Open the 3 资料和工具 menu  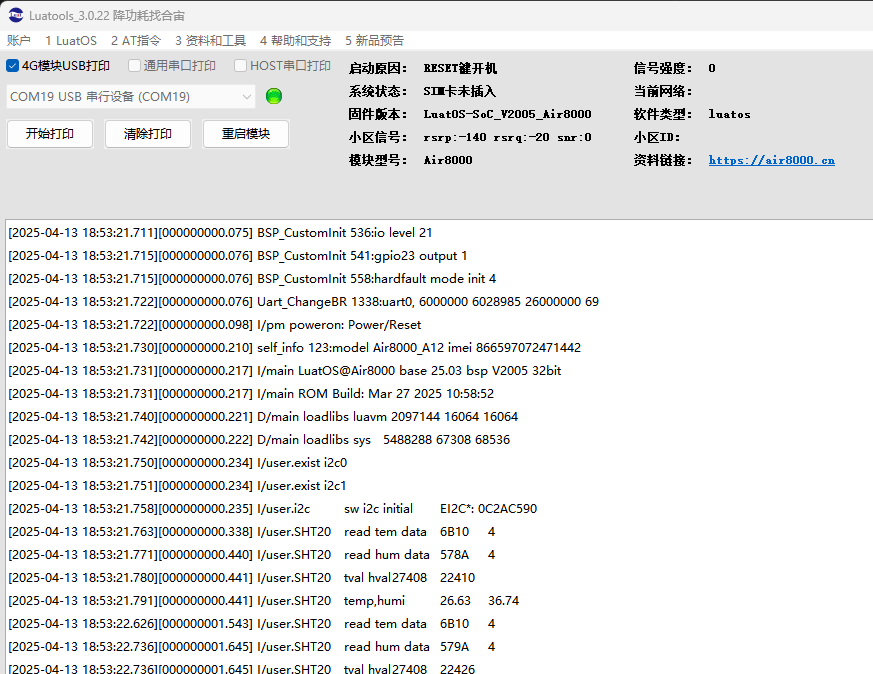tap(210, 41)
